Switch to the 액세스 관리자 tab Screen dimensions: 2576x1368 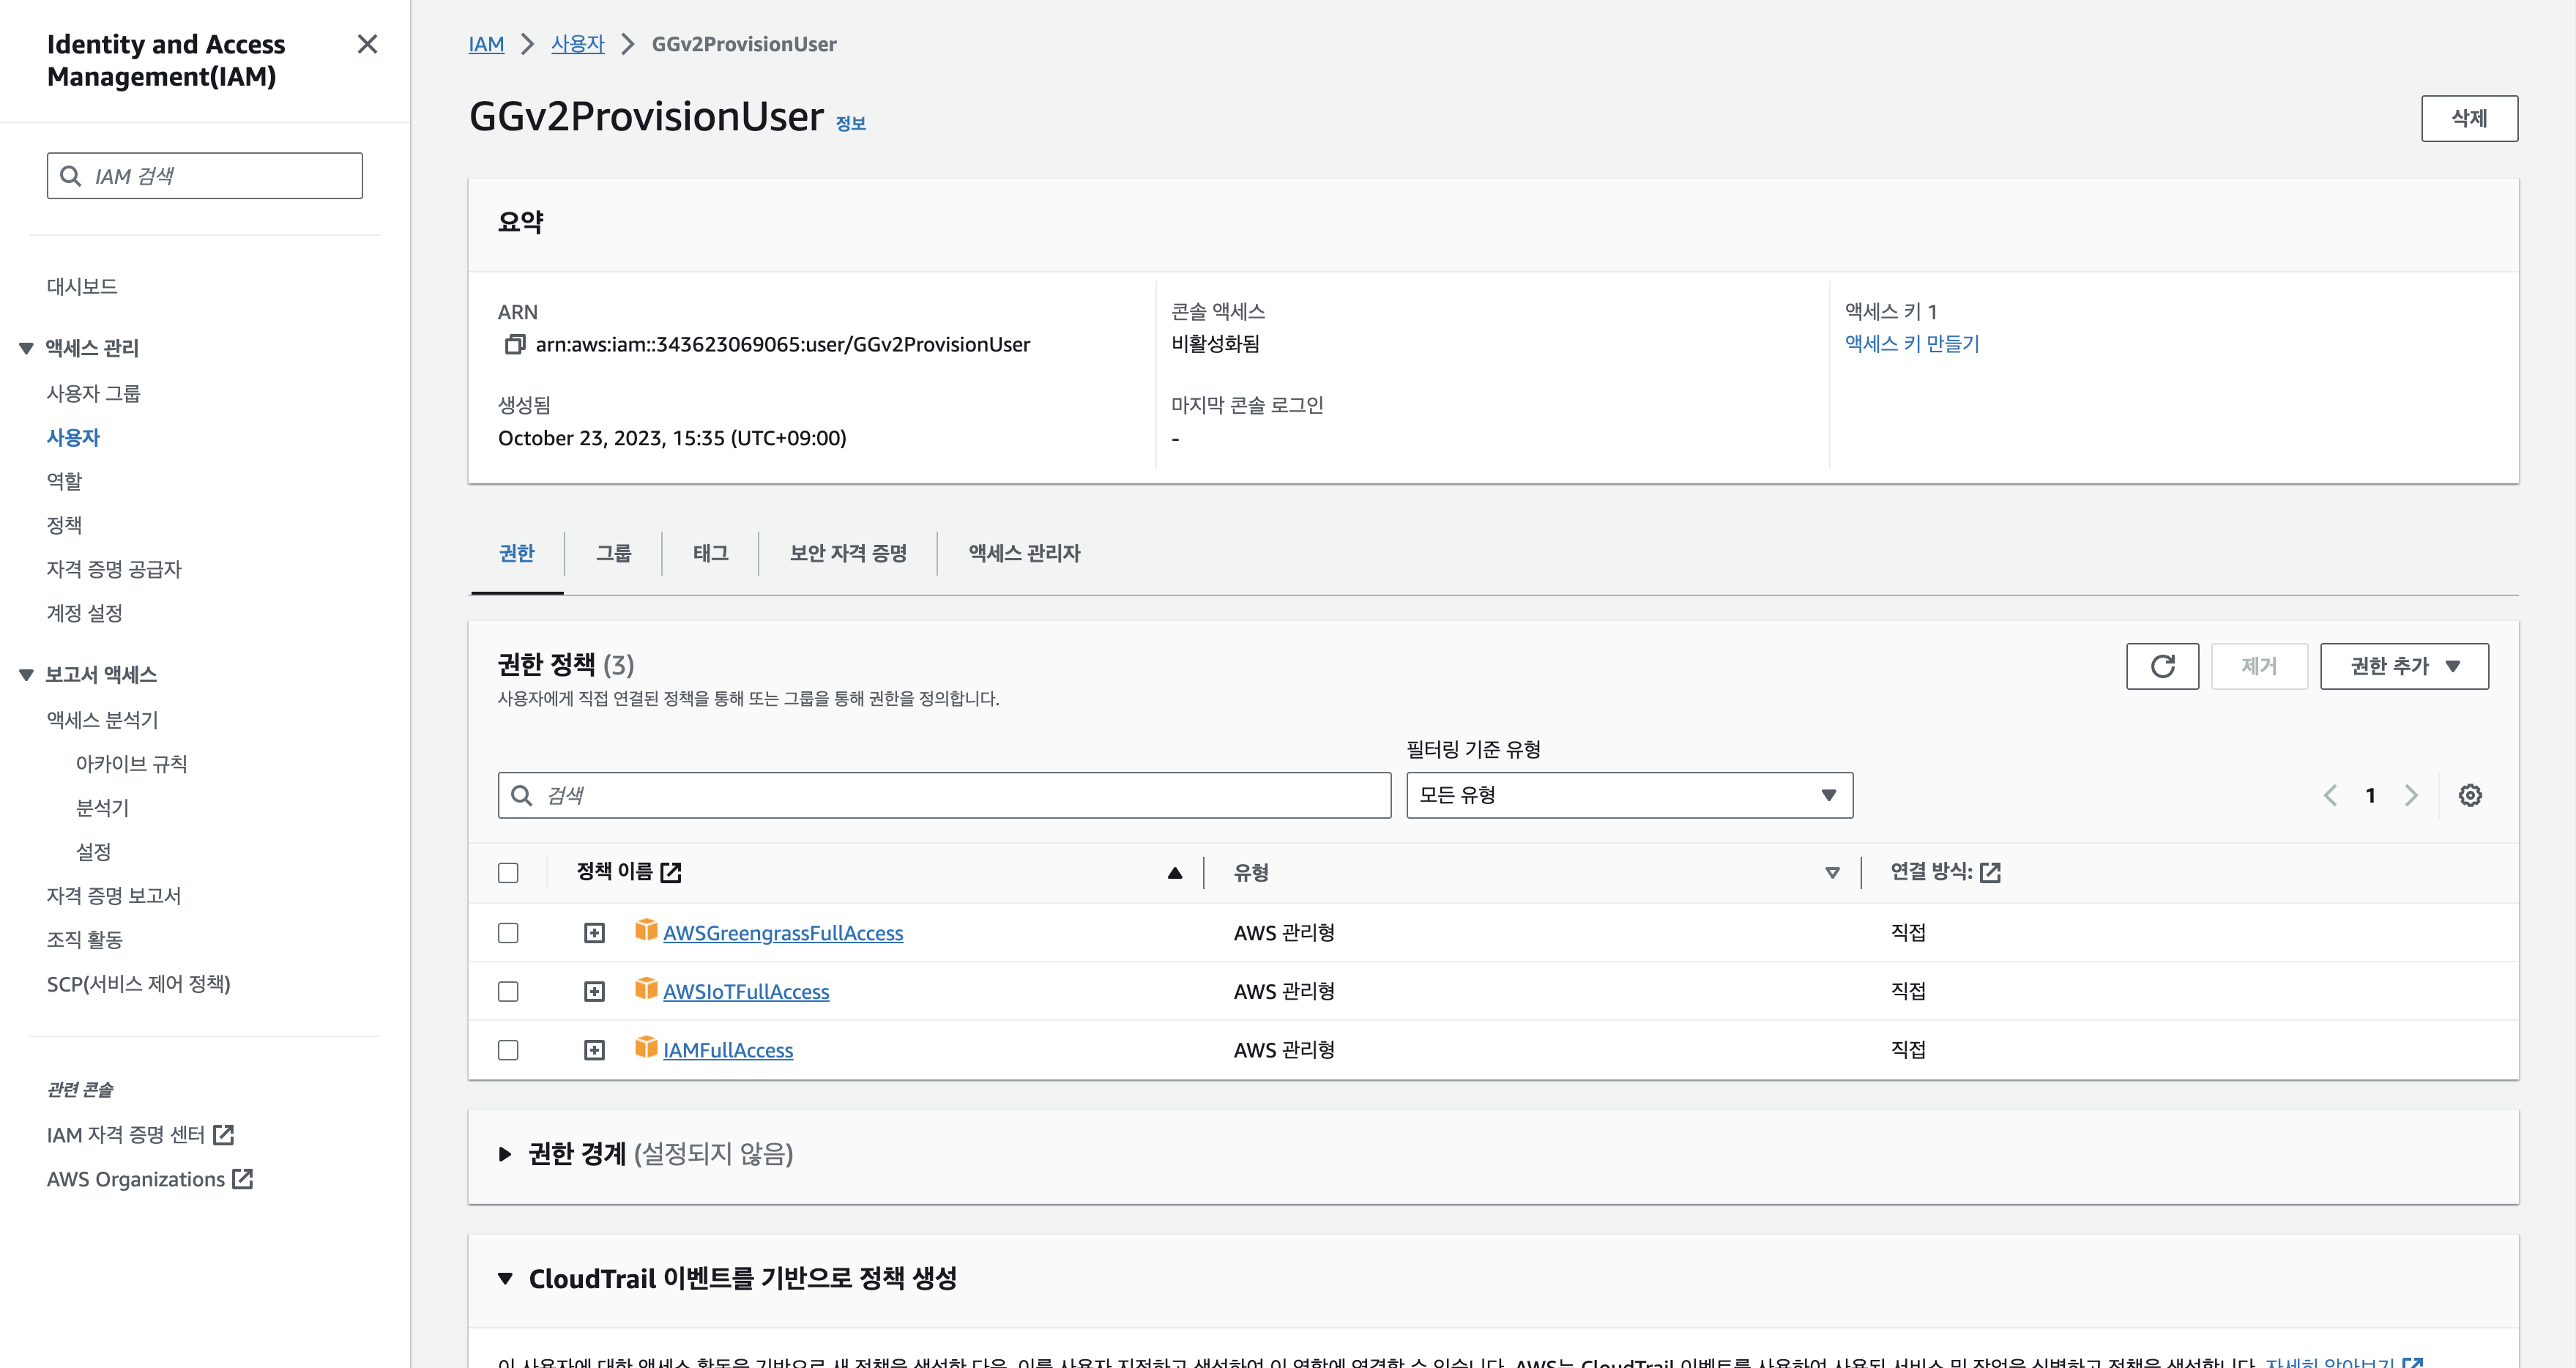(1024, 553)
